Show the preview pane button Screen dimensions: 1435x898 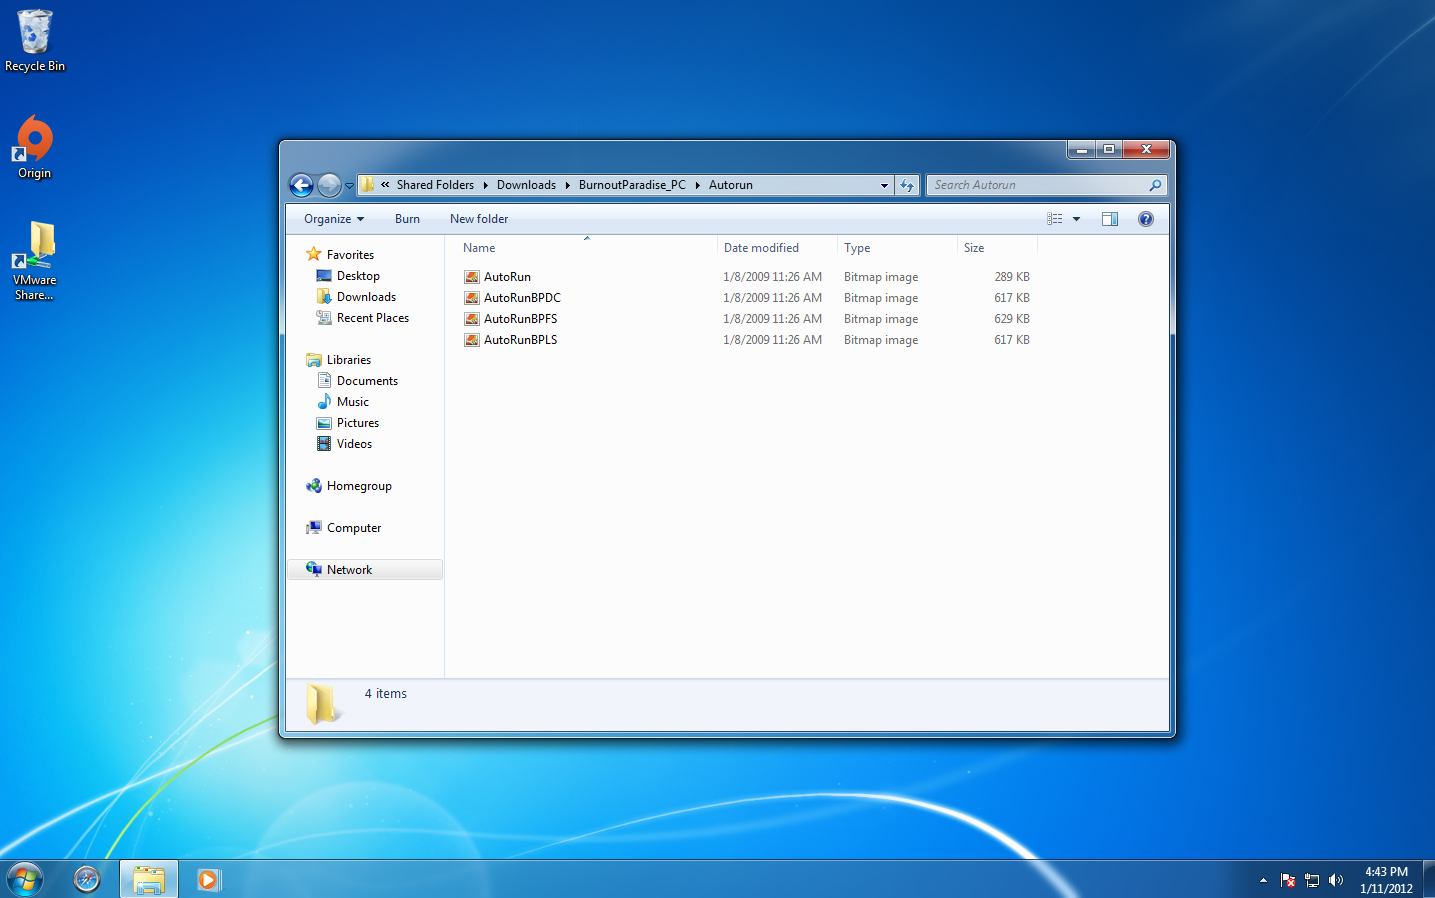[x=1110, y=219]
